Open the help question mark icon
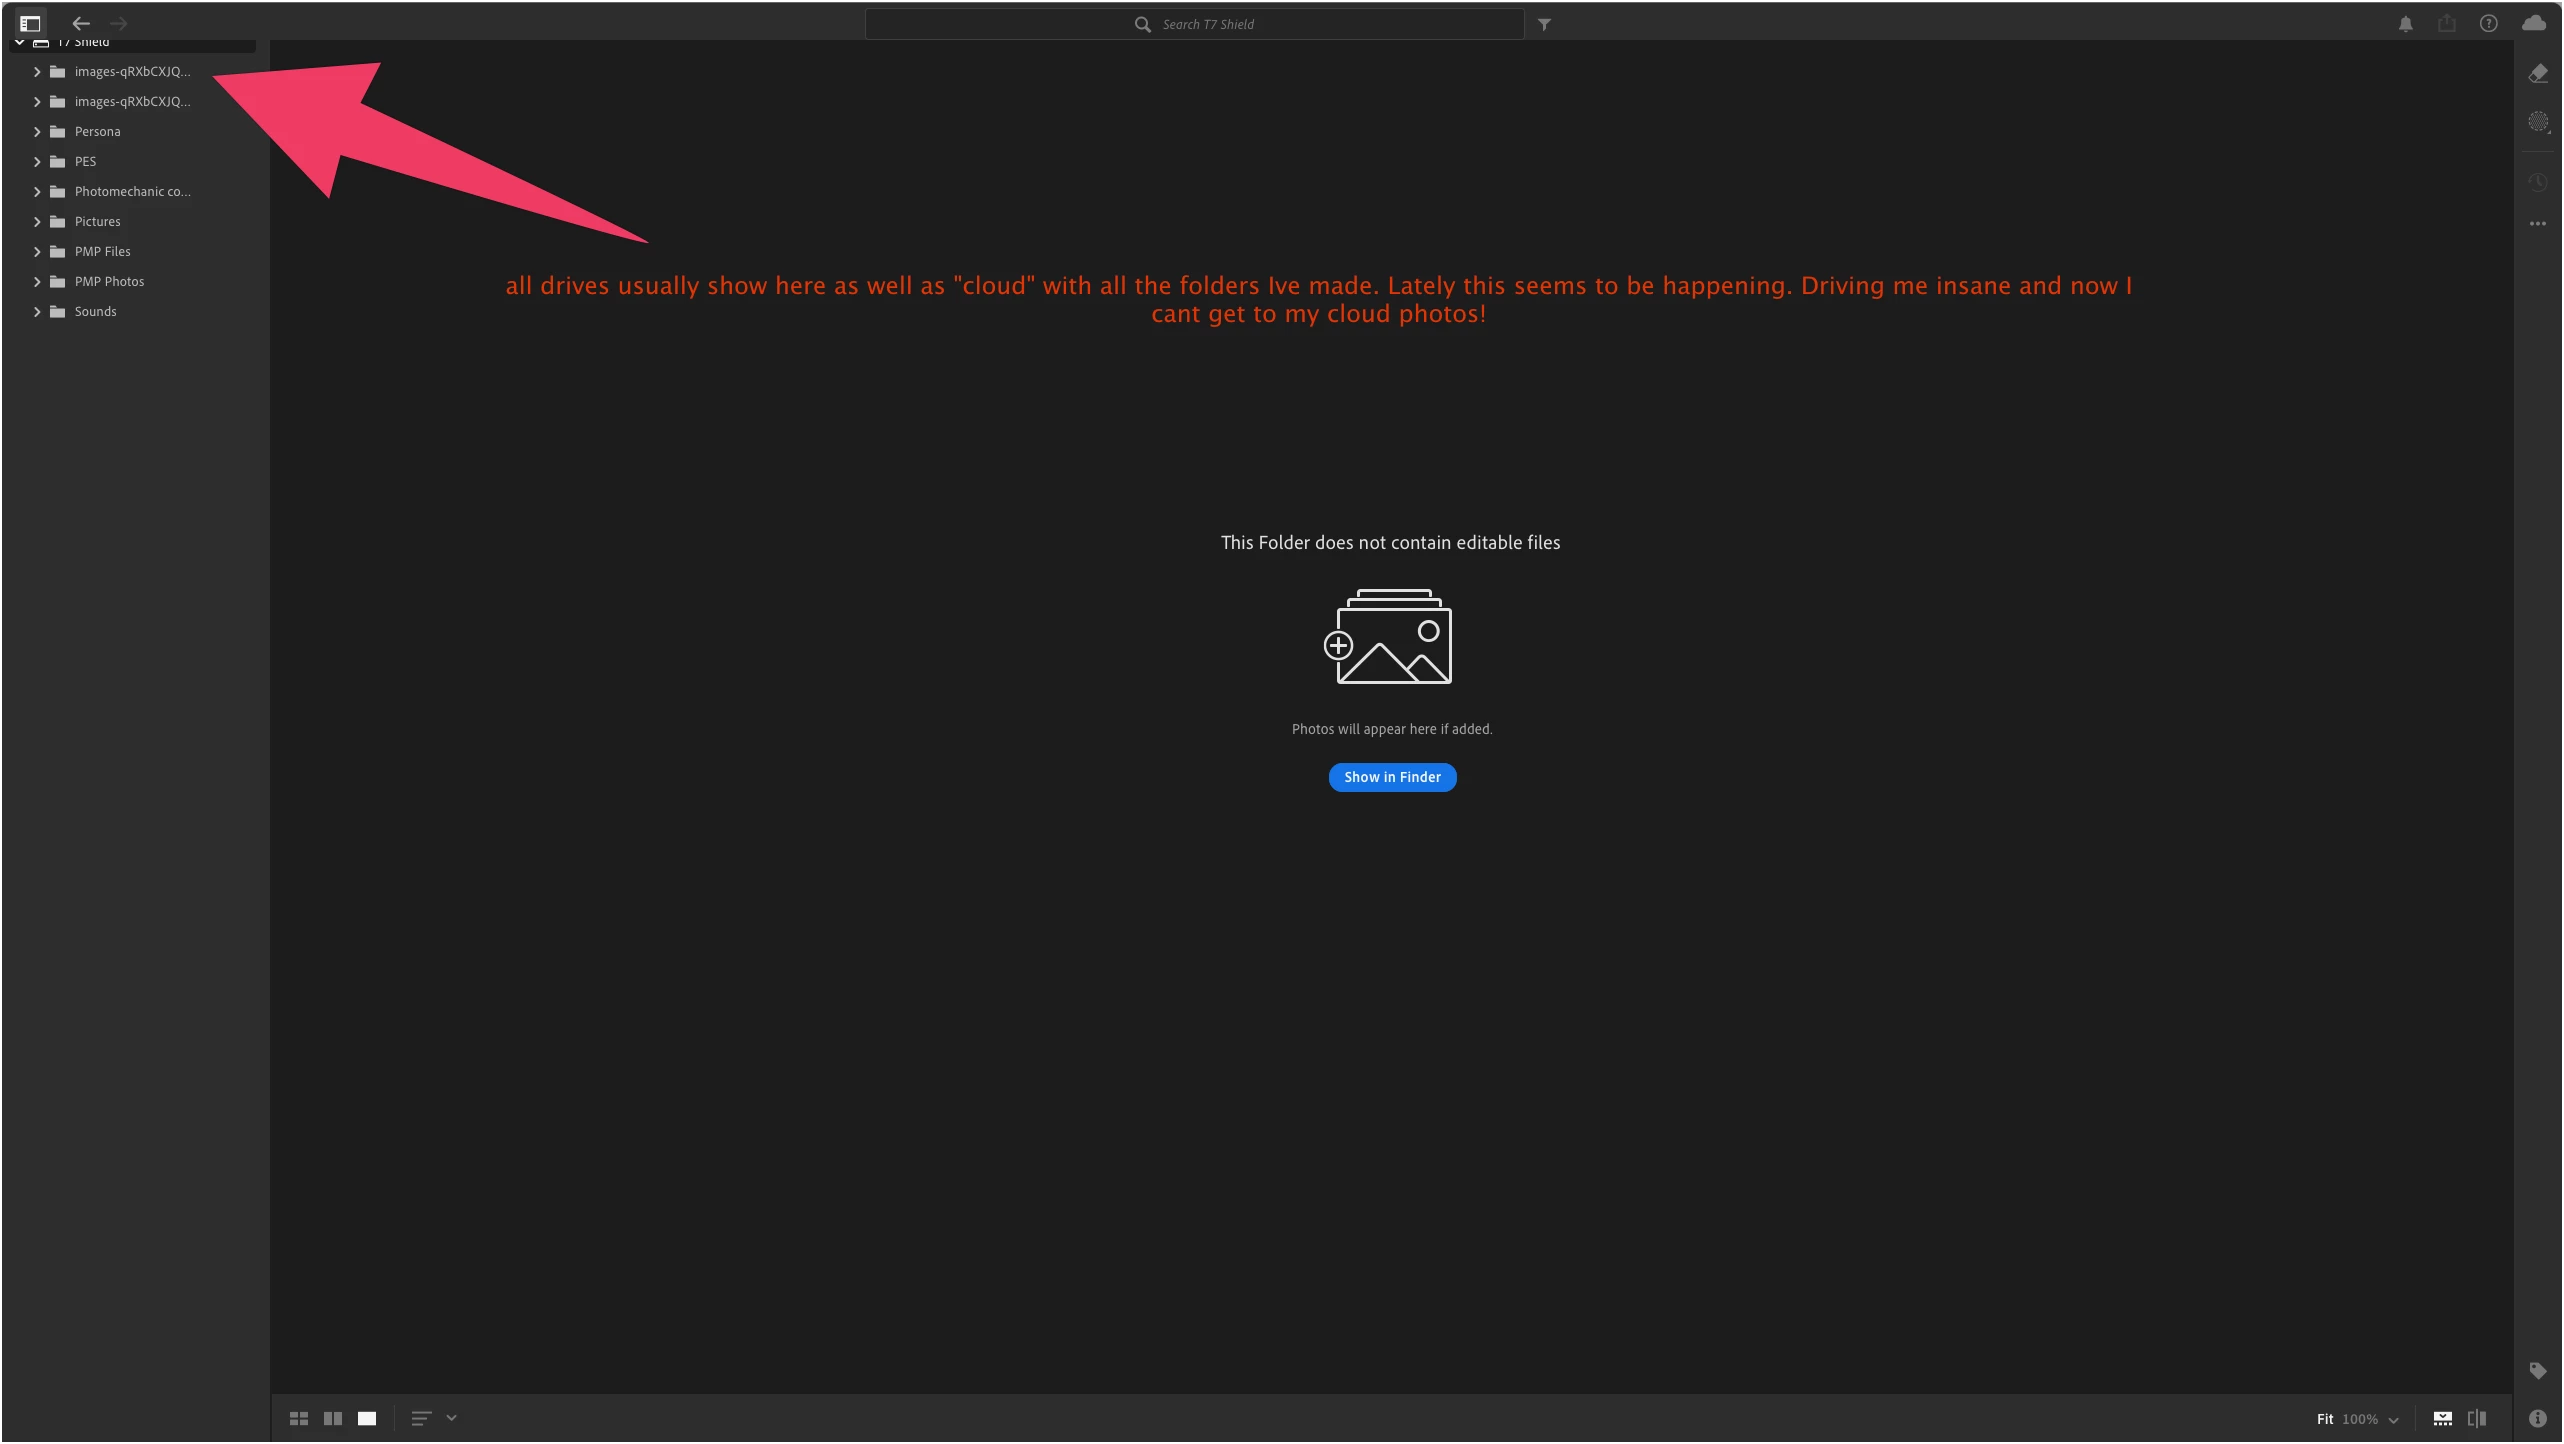Image resolution: width=2564 pixels, height=1444 pixels. point(2488,24)
